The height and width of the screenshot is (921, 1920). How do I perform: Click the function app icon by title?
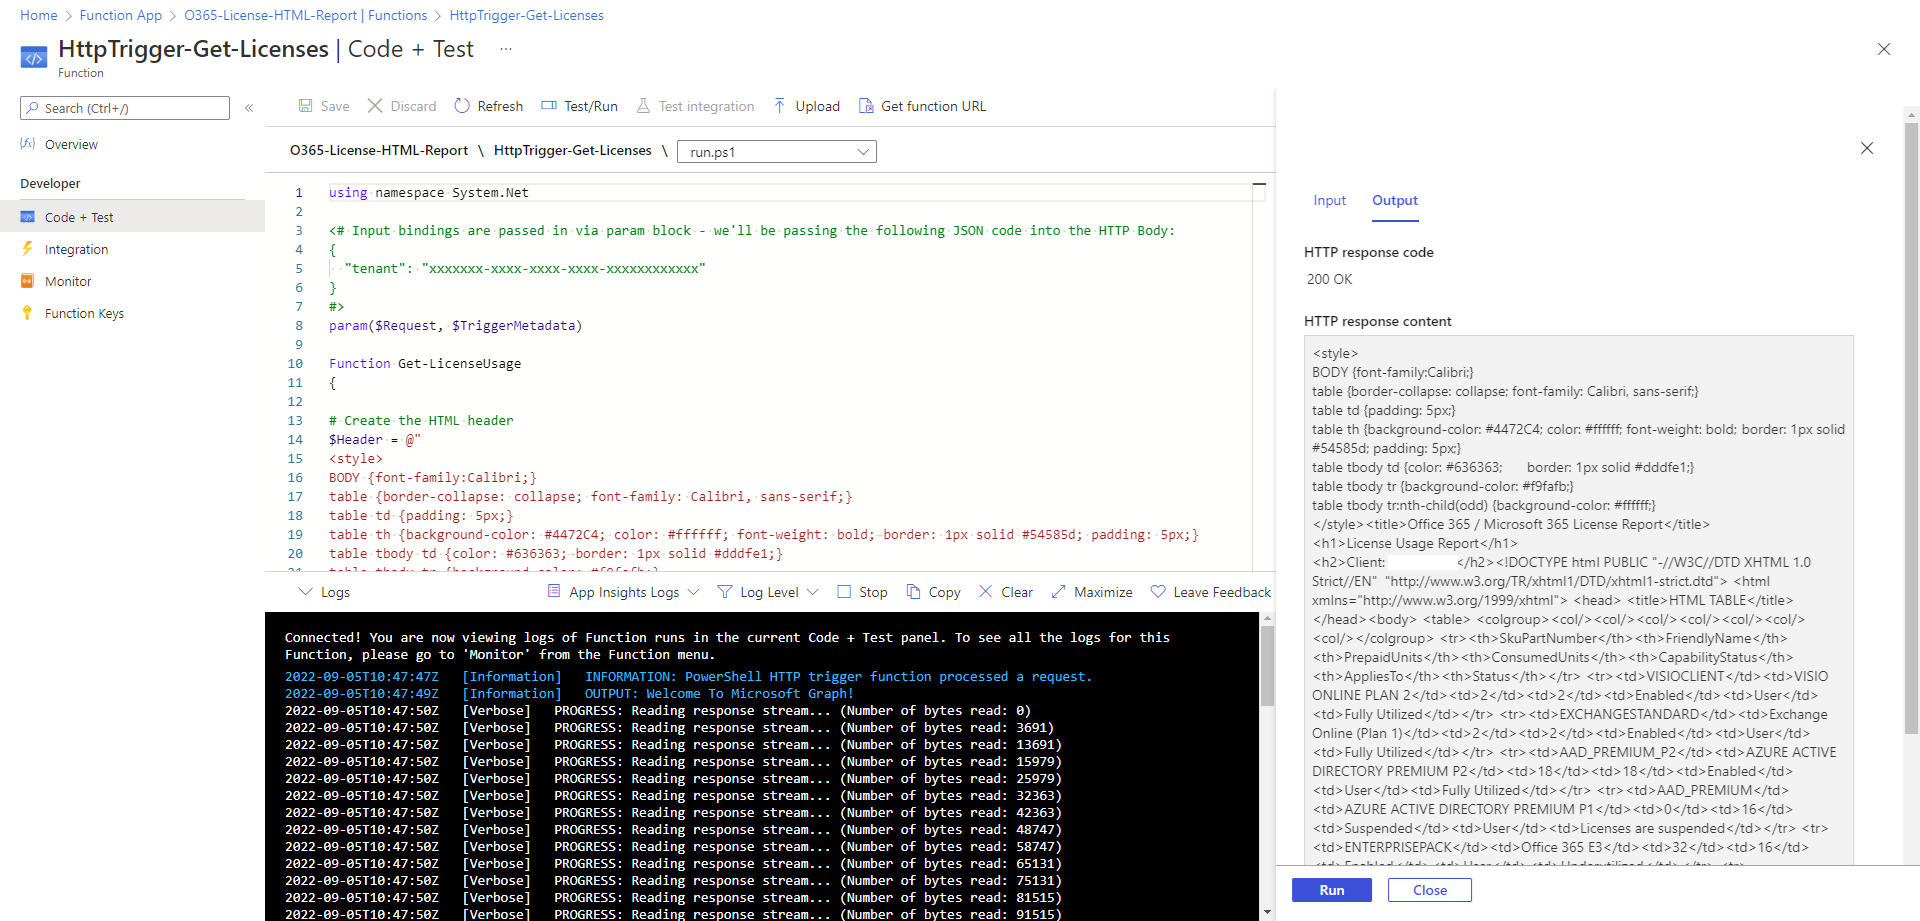click(34, 57)
